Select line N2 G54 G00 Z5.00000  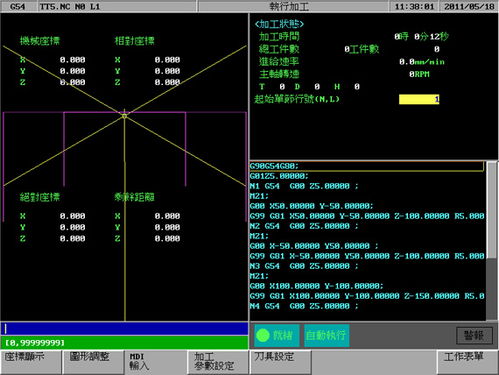click(x=304, y=226)
